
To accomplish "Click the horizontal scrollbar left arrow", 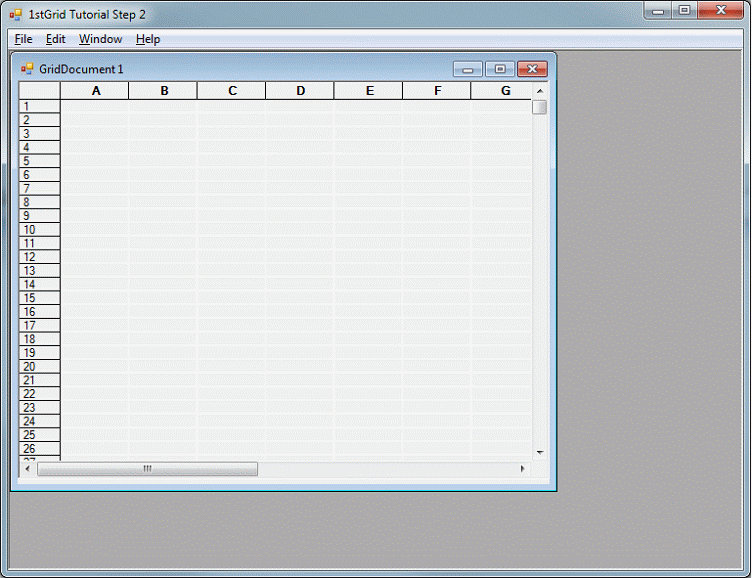I will tap(27, 468).
